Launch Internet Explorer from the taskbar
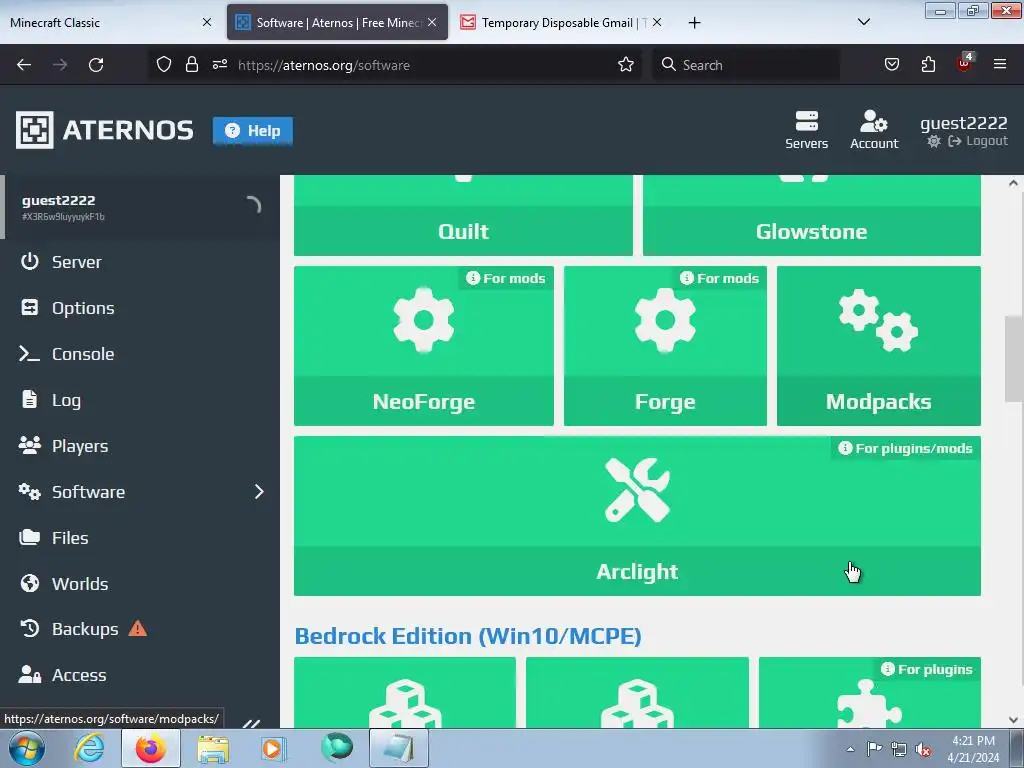This screenshot has height=768, width=1024. [x=89, y=748]
